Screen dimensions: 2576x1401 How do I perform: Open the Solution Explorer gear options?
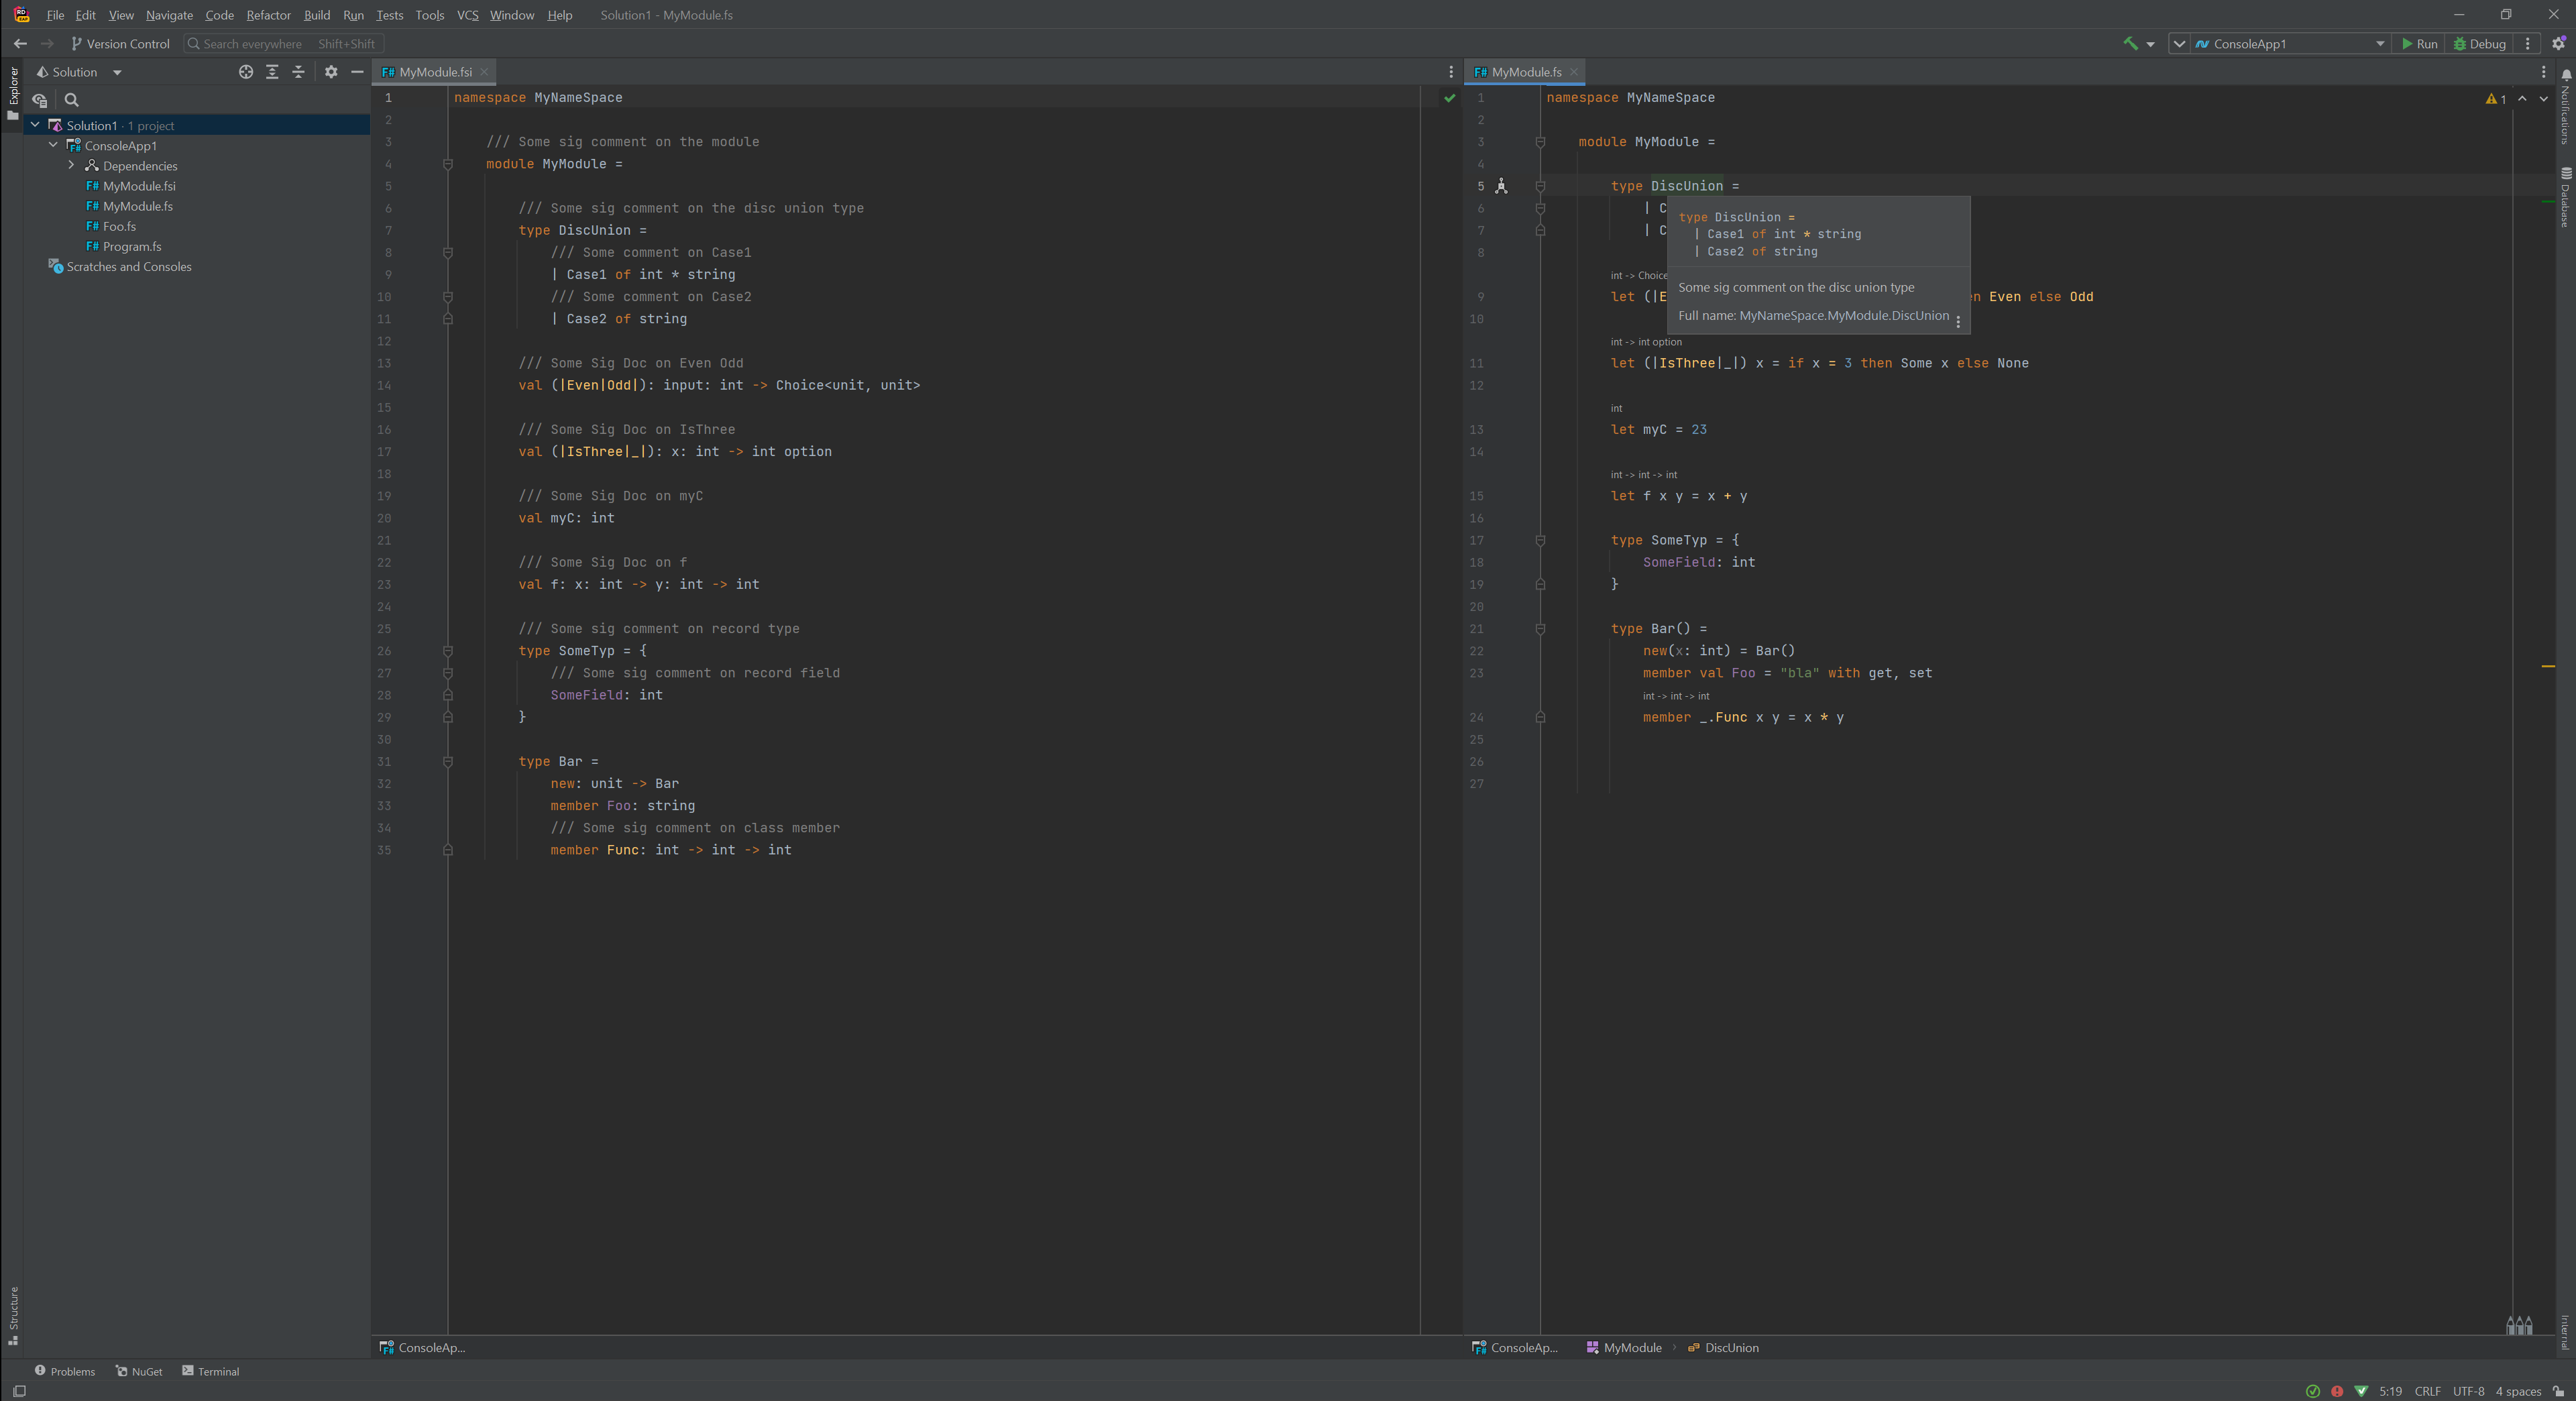(x=331, y=72)
